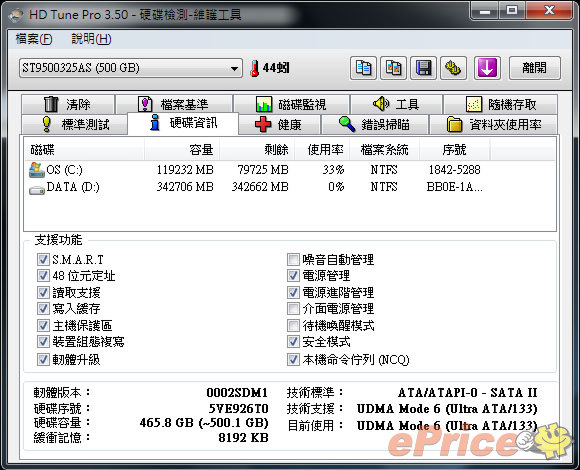
Task: Select the DATA (D:) partition row
Action: [x=290, y=187]
